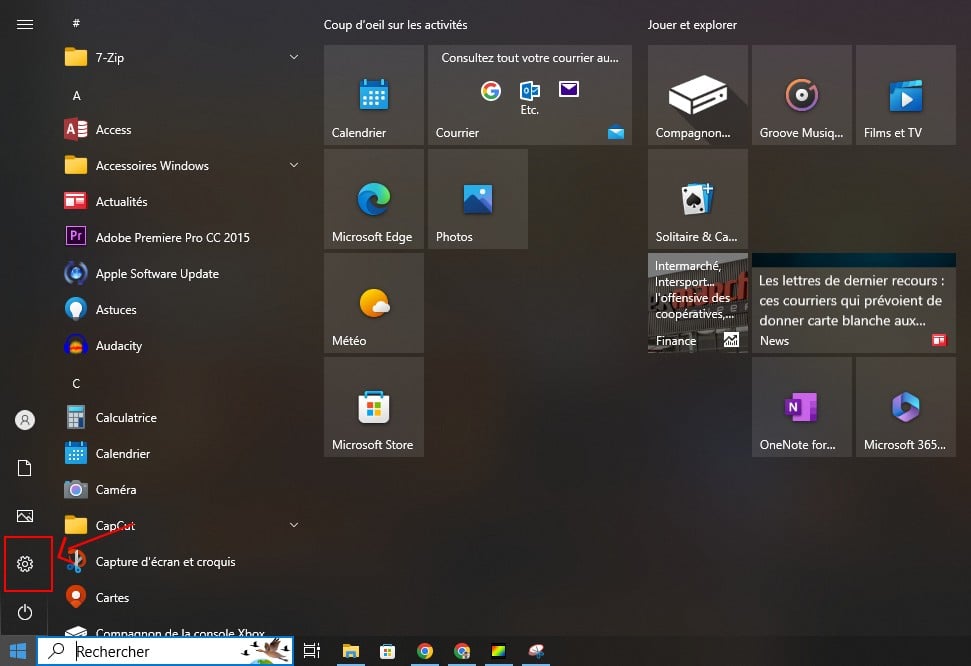Launch Adobe Premiere Pro CC 2015
Screen dimensions: 971x666
point(183,237)
